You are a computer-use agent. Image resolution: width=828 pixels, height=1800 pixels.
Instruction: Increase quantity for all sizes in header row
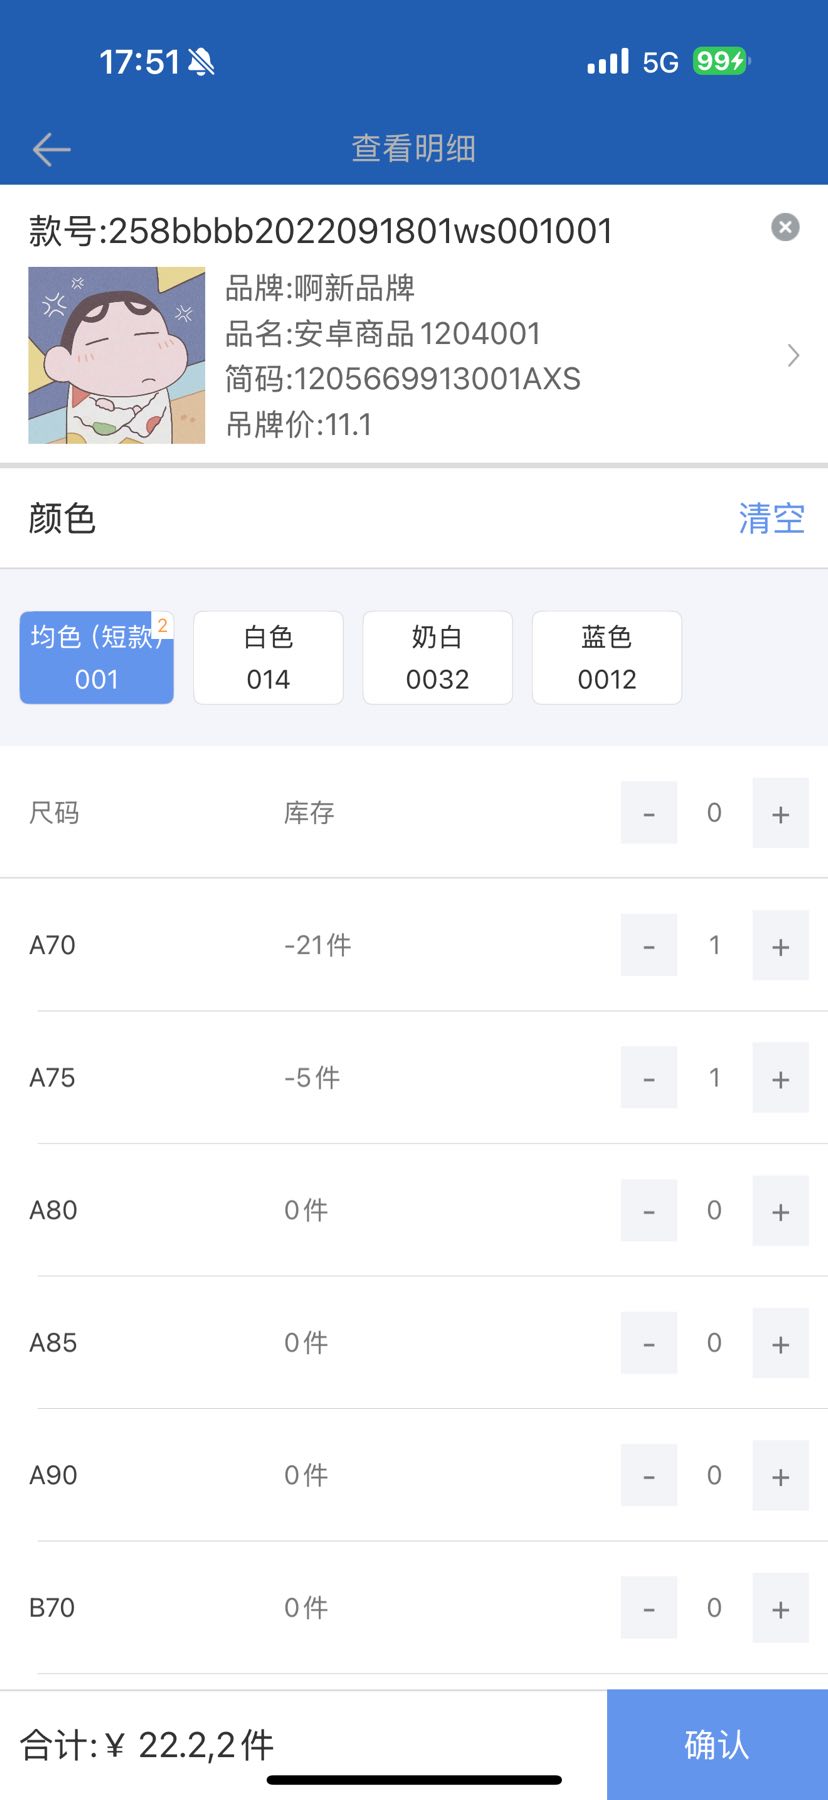tap(780, 814)
